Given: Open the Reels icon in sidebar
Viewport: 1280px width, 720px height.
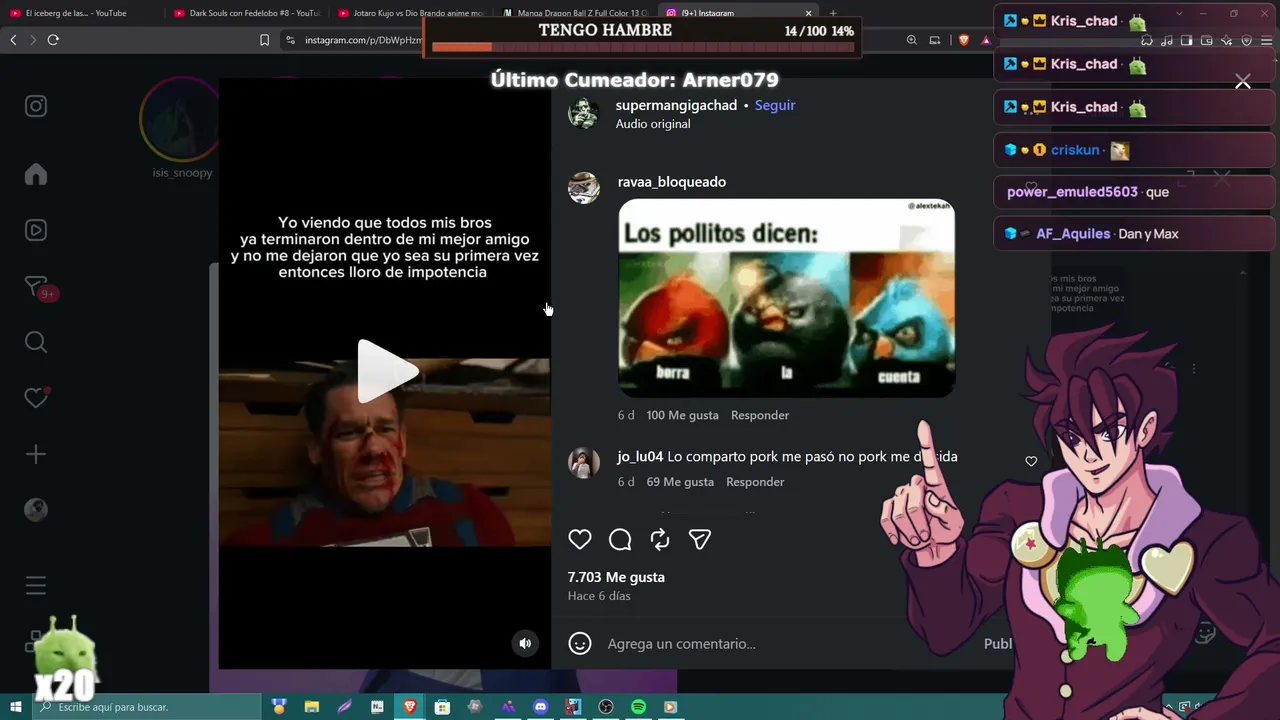Looking at the screenshot, I should point(36,230).
